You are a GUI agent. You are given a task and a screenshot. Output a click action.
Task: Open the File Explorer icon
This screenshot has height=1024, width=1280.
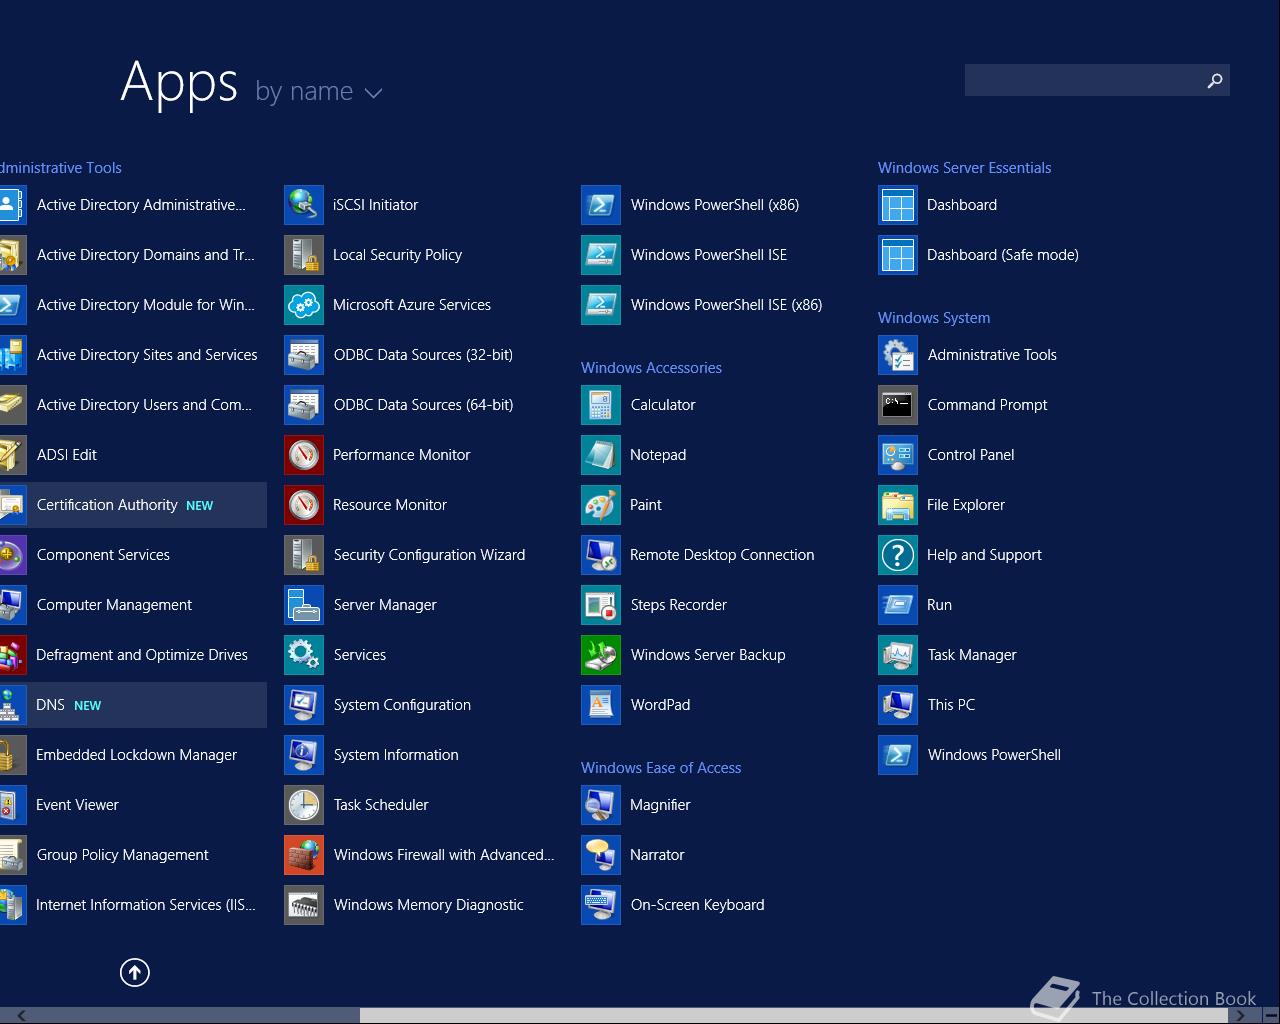(x=898, y=505)
